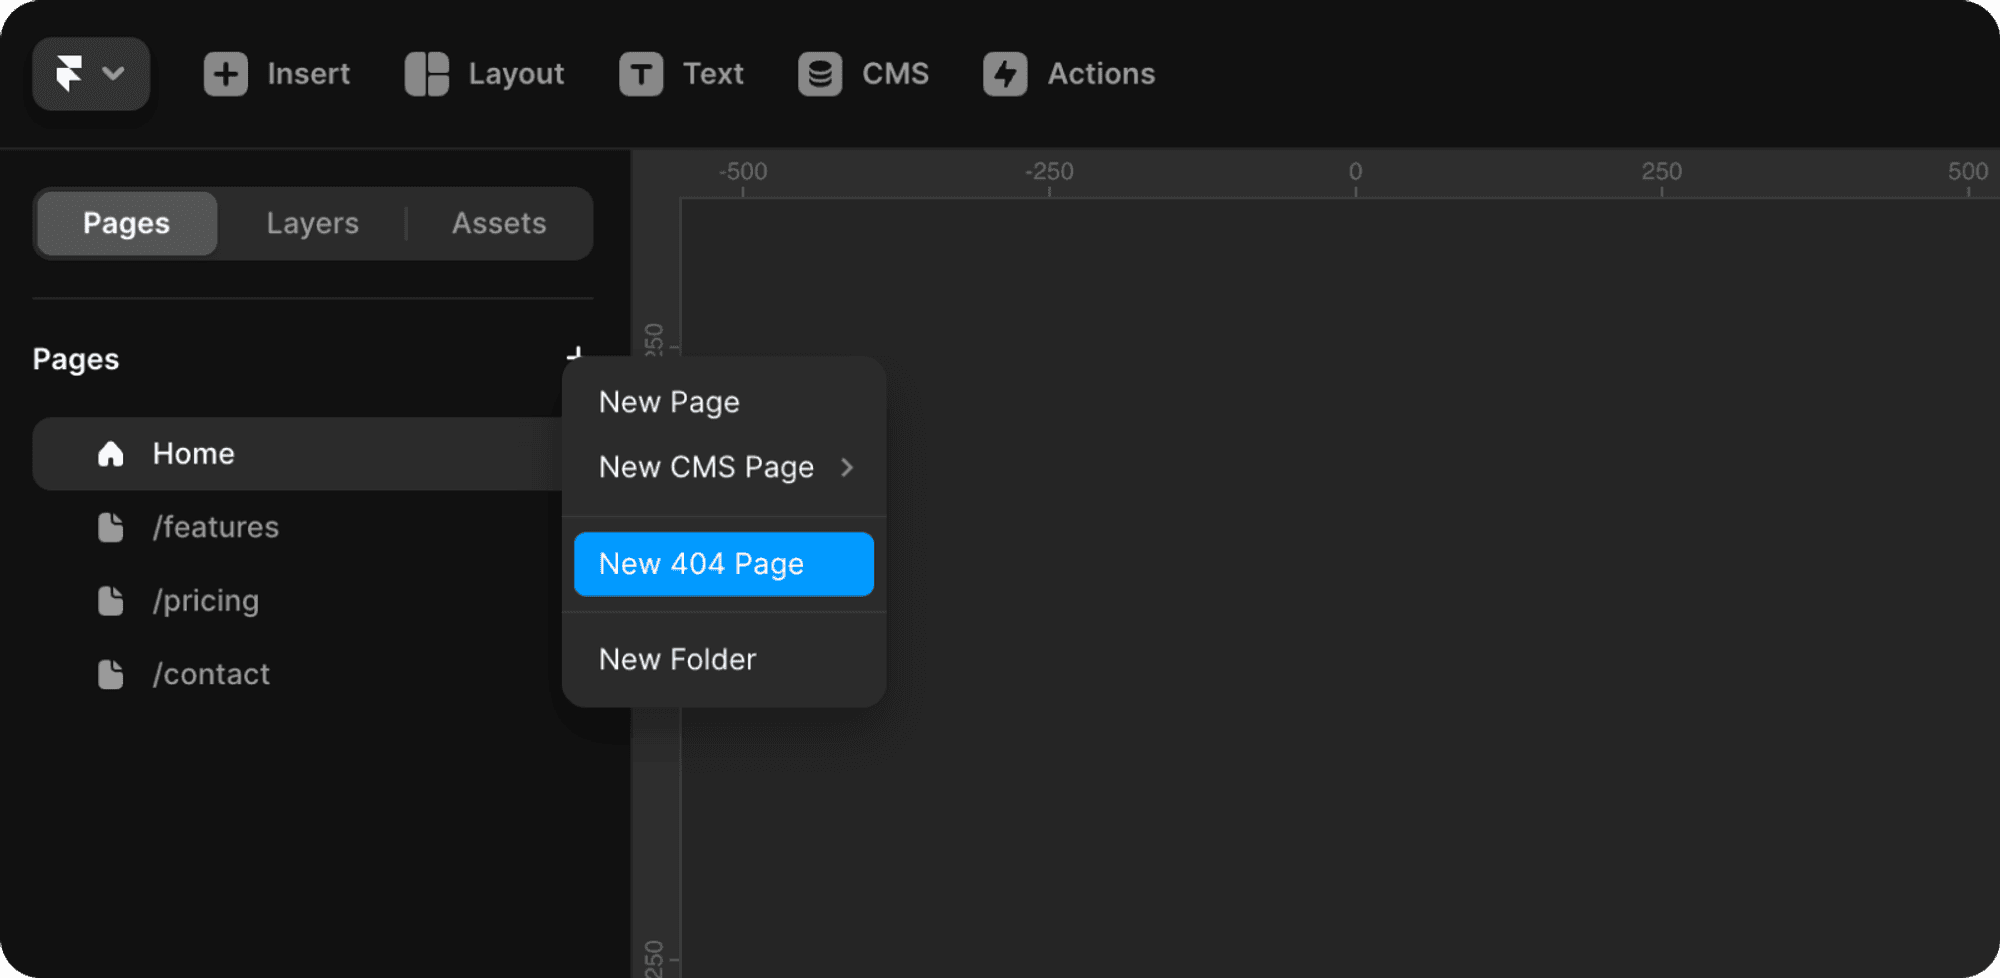Screen dimensions: 2000x978
Task: Open the /pricing page
Action: (206, 601)
